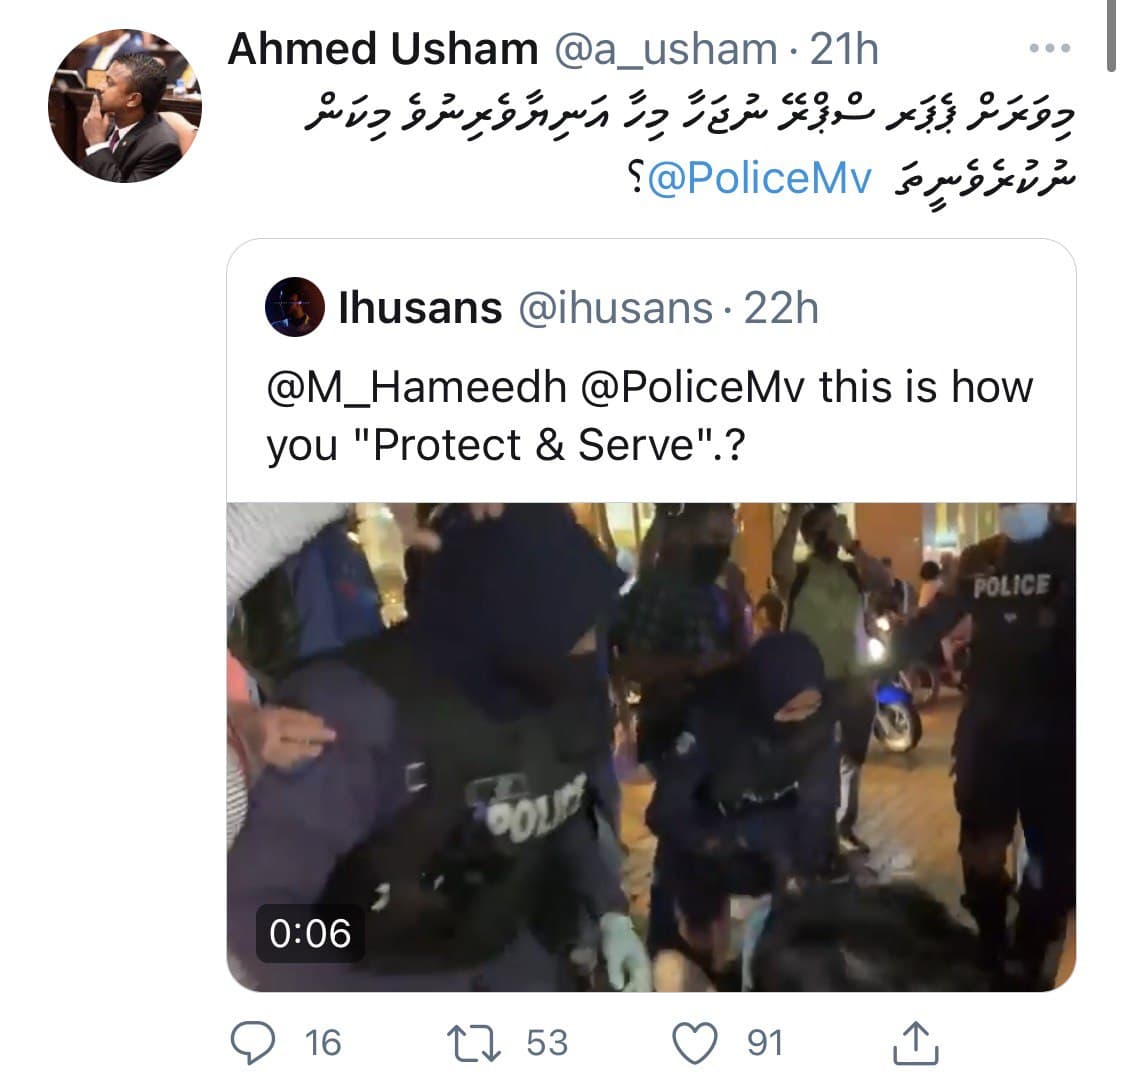This screenshot has height=1087, width=1125.
Task: Open the quoted tweet text about Protect & Serve
Action: 649,416
